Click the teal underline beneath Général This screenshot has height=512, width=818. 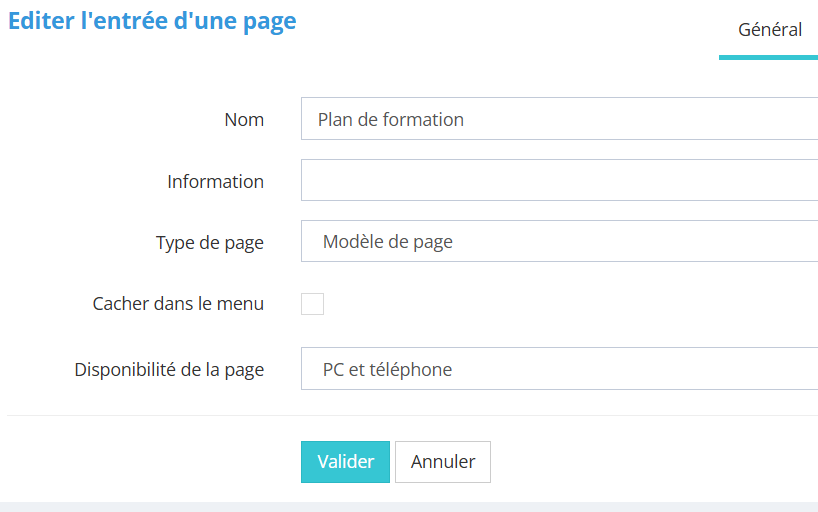(x=768, y=57)
